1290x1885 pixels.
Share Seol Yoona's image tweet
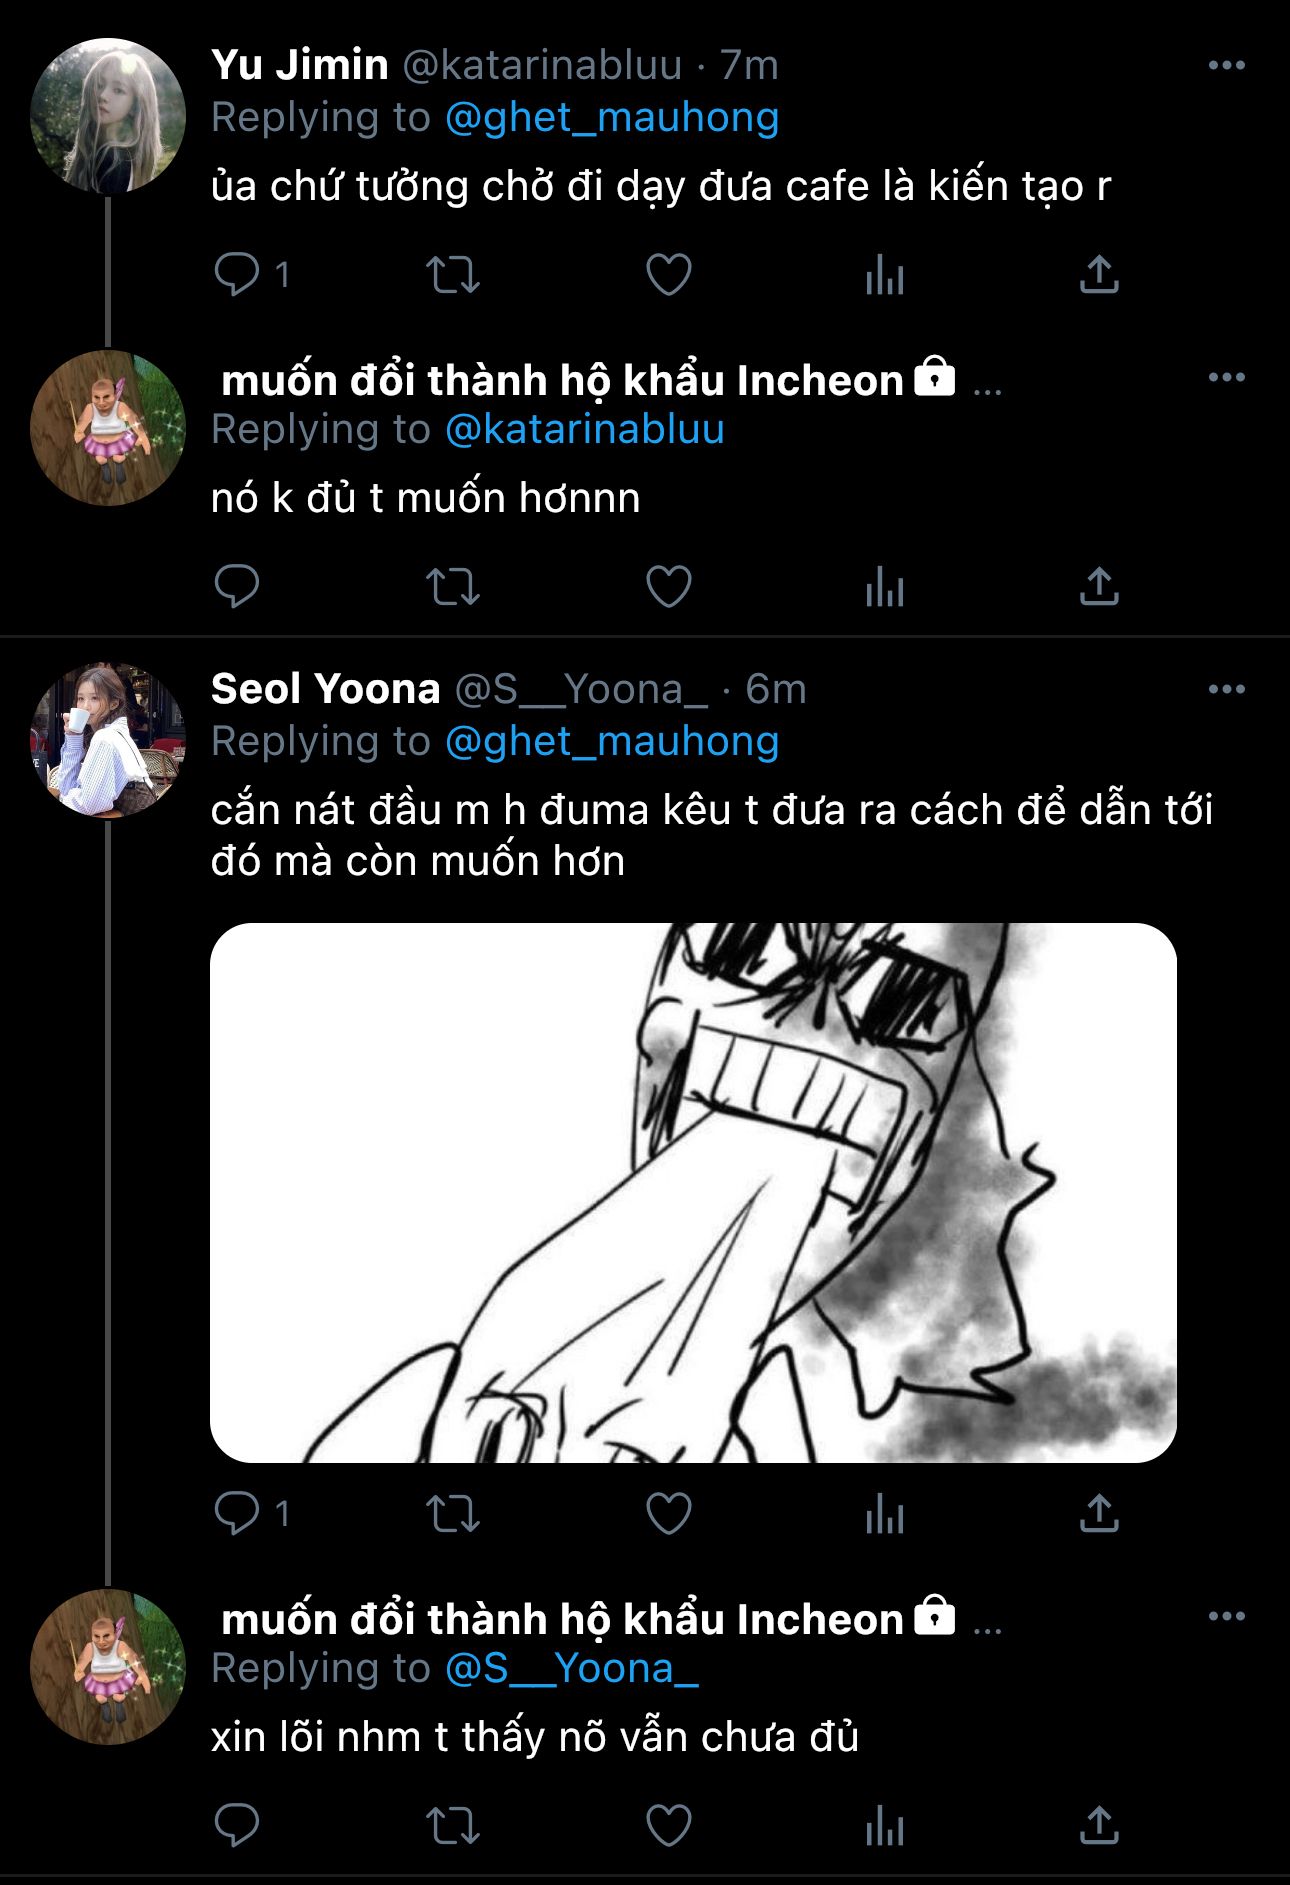point(1099,1514)
